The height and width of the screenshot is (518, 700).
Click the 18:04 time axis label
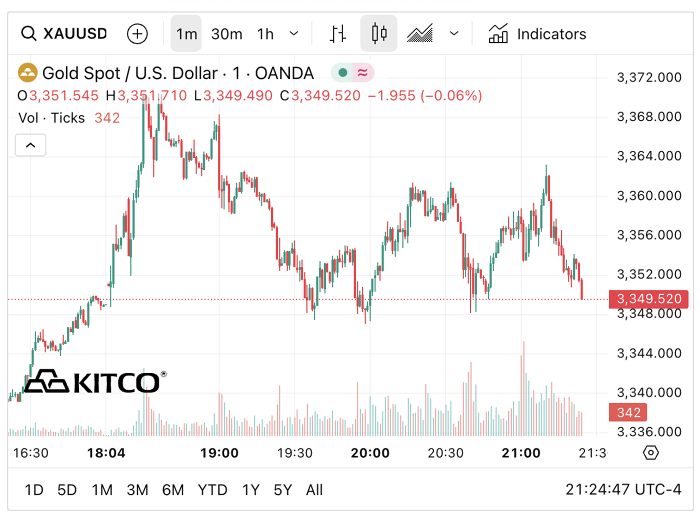(x=106, y=453)
